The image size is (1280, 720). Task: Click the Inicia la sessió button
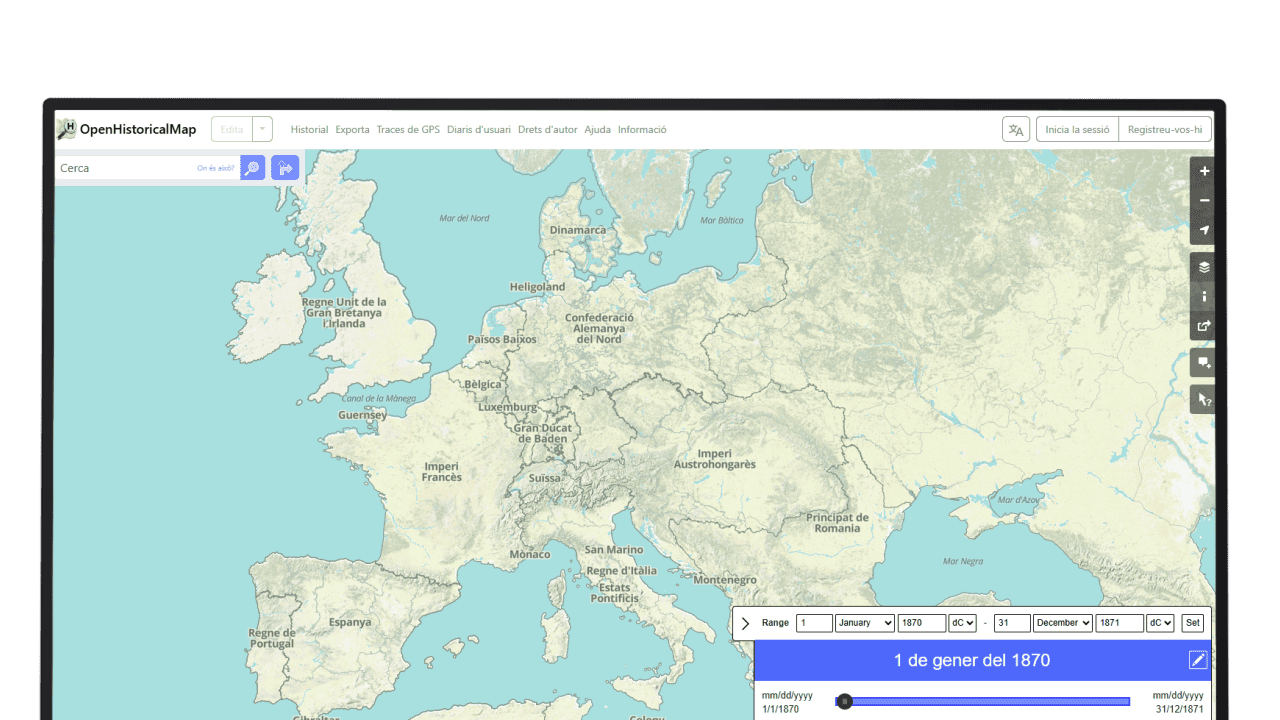point(1077,128)
